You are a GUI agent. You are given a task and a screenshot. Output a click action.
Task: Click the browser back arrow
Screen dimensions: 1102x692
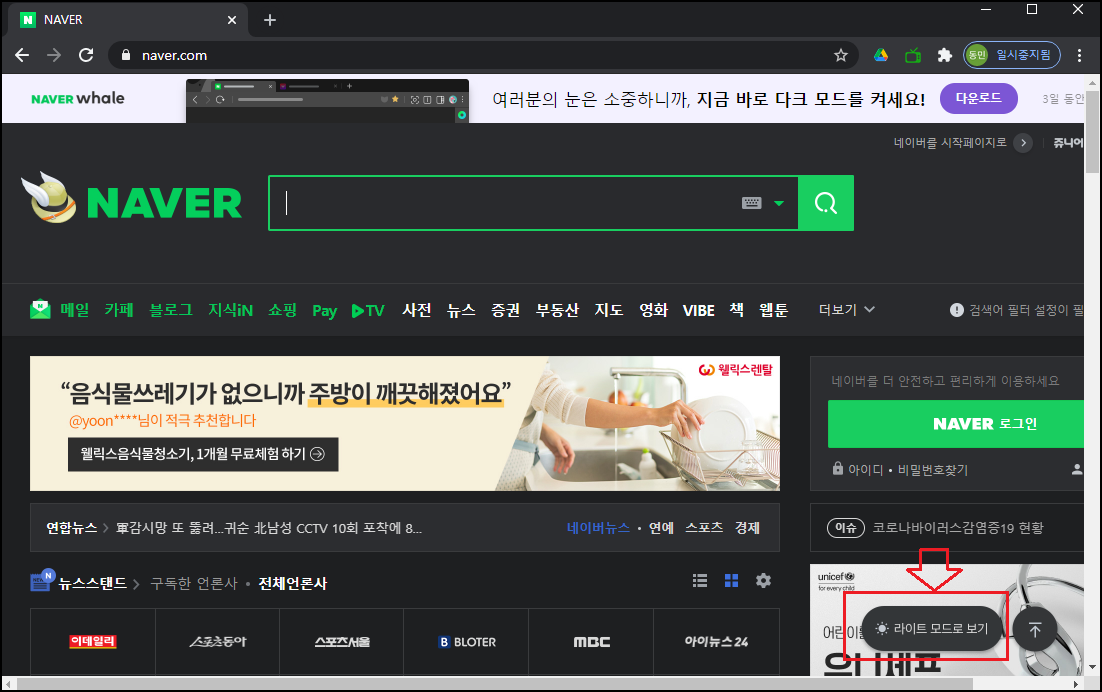tap(22, 55)
